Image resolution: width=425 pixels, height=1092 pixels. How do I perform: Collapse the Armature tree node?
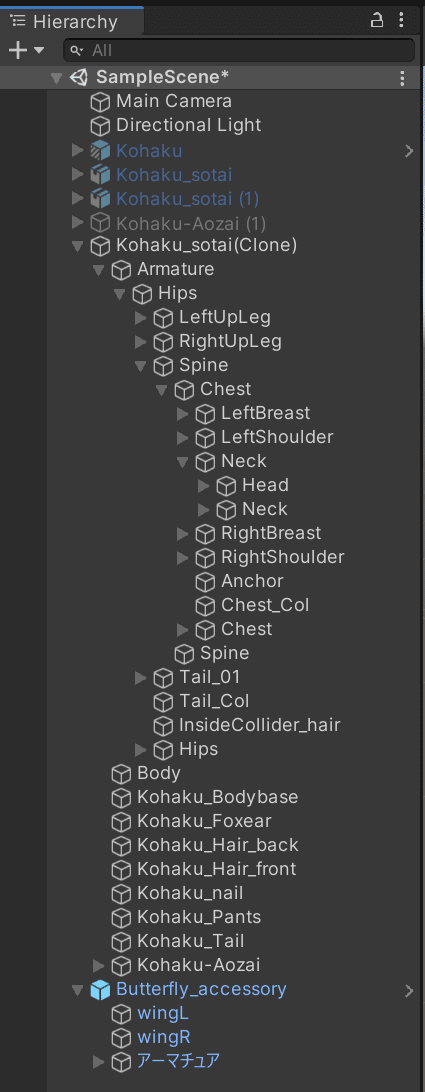[99, 270]
